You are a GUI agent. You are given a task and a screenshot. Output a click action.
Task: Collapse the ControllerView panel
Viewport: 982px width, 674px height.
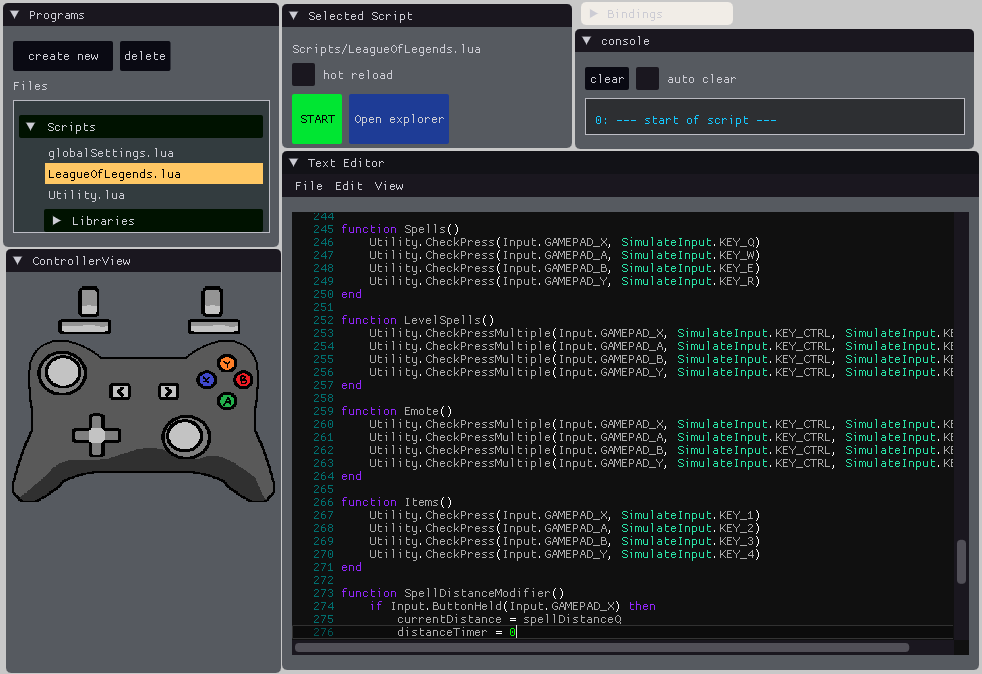click(18, 261)
